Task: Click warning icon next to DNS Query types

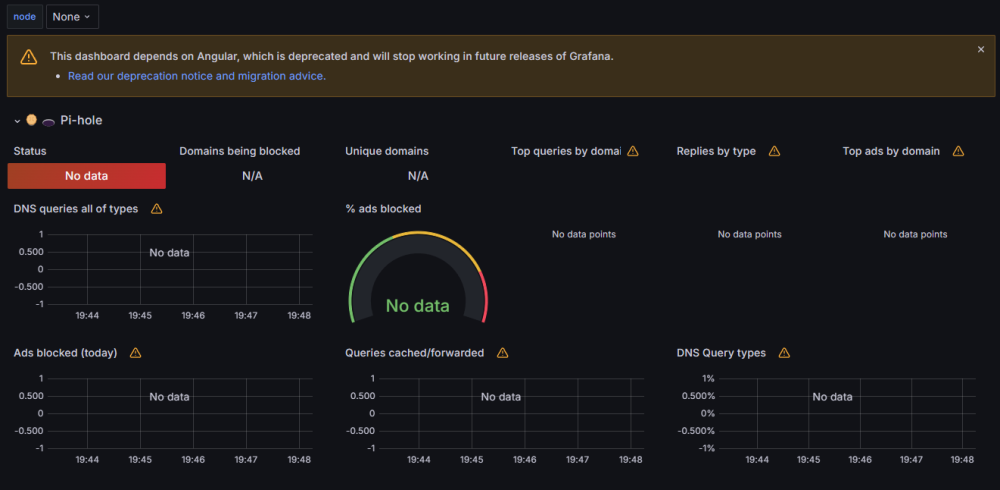Action: coord(784,353)
